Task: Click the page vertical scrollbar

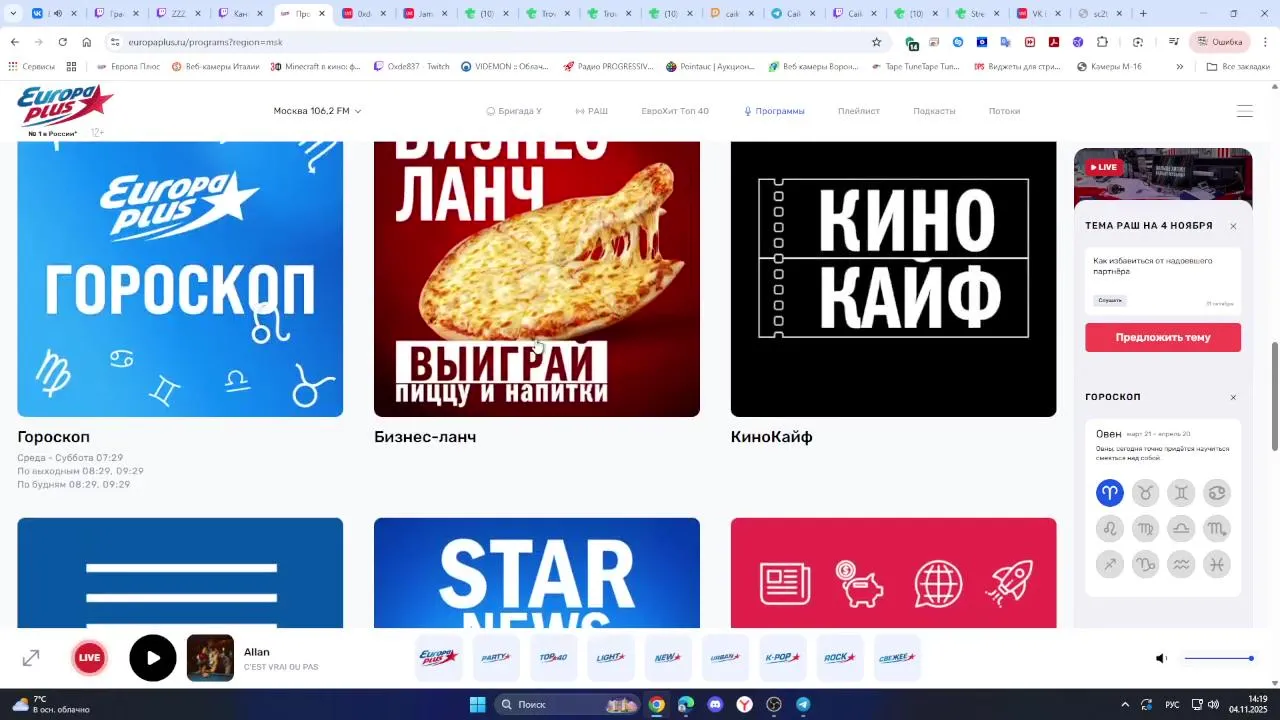Action: tap(1274, 396)
